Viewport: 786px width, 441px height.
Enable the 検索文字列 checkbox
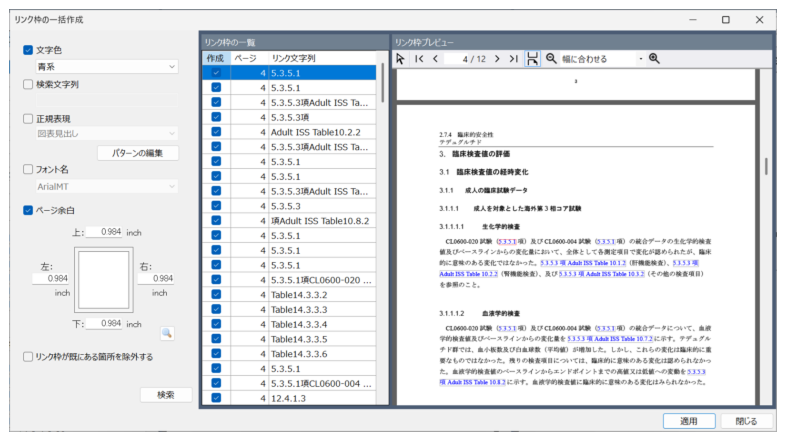[x=28, y=85]
